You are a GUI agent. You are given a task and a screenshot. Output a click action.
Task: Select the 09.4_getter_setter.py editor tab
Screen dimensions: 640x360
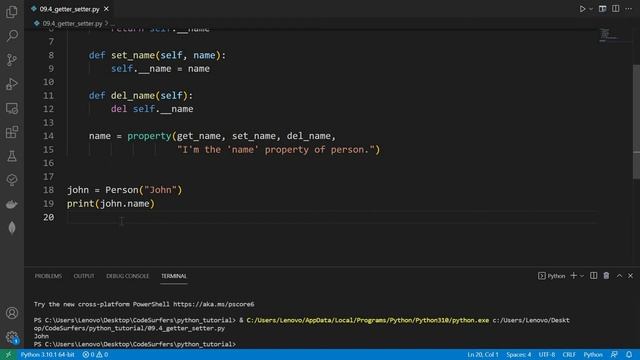click(70, 9)
